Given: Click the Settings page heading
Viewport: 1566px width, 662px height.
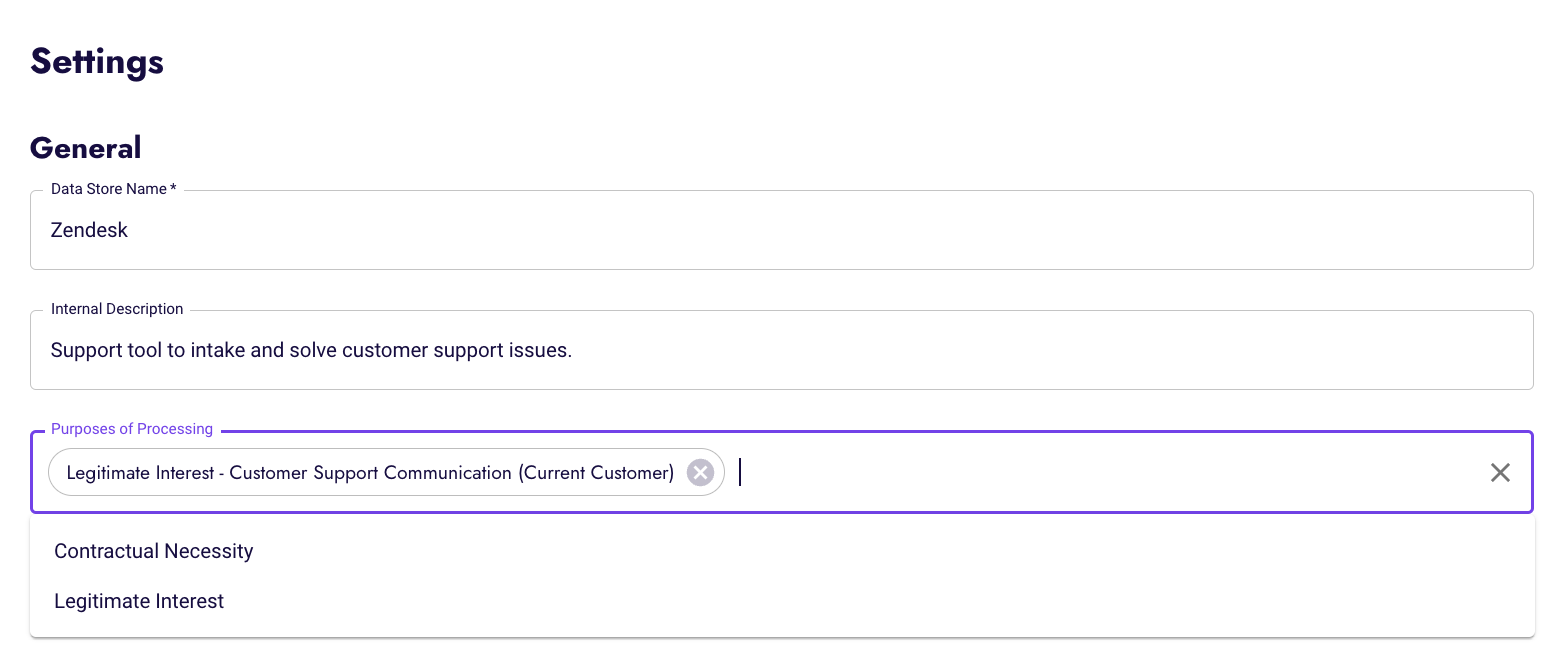Looking at the screenshot, I should point(97,62).
